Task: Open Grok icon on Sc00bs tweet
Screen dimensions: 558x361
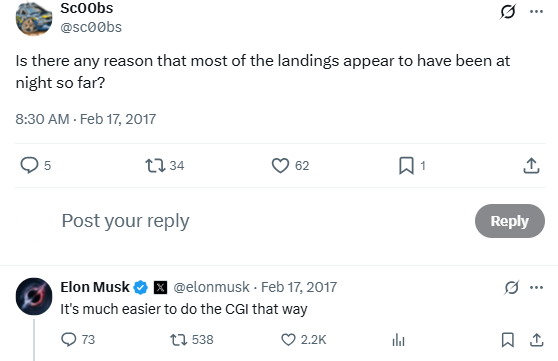Action: point(507,12)
